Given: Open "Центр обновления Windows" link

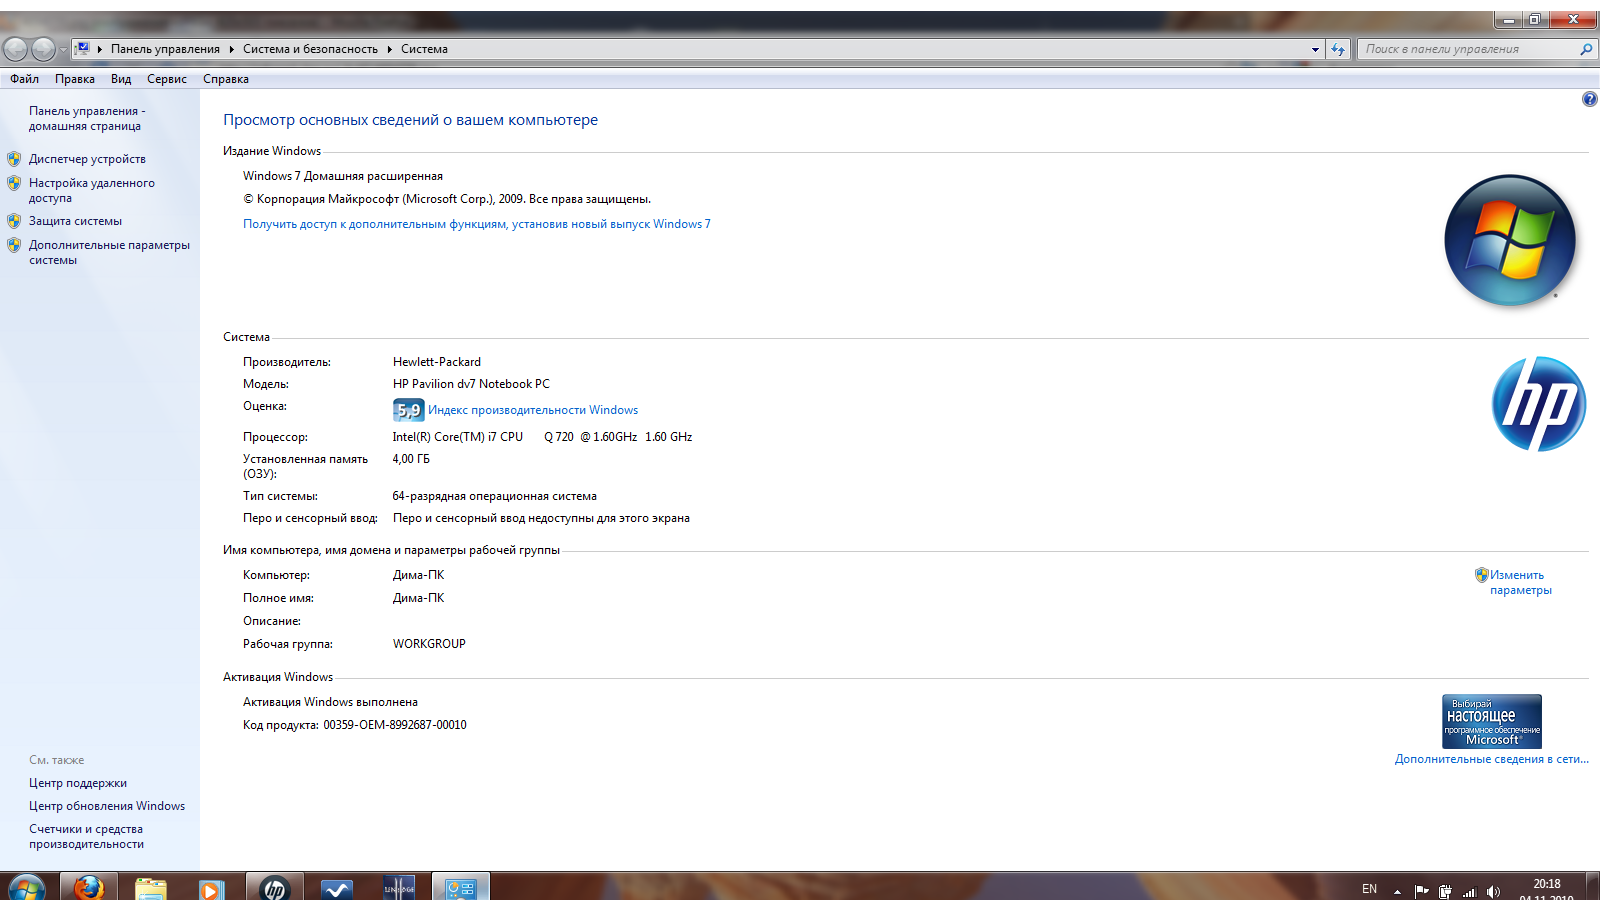Looking at the screenshot, I should 107,806.
